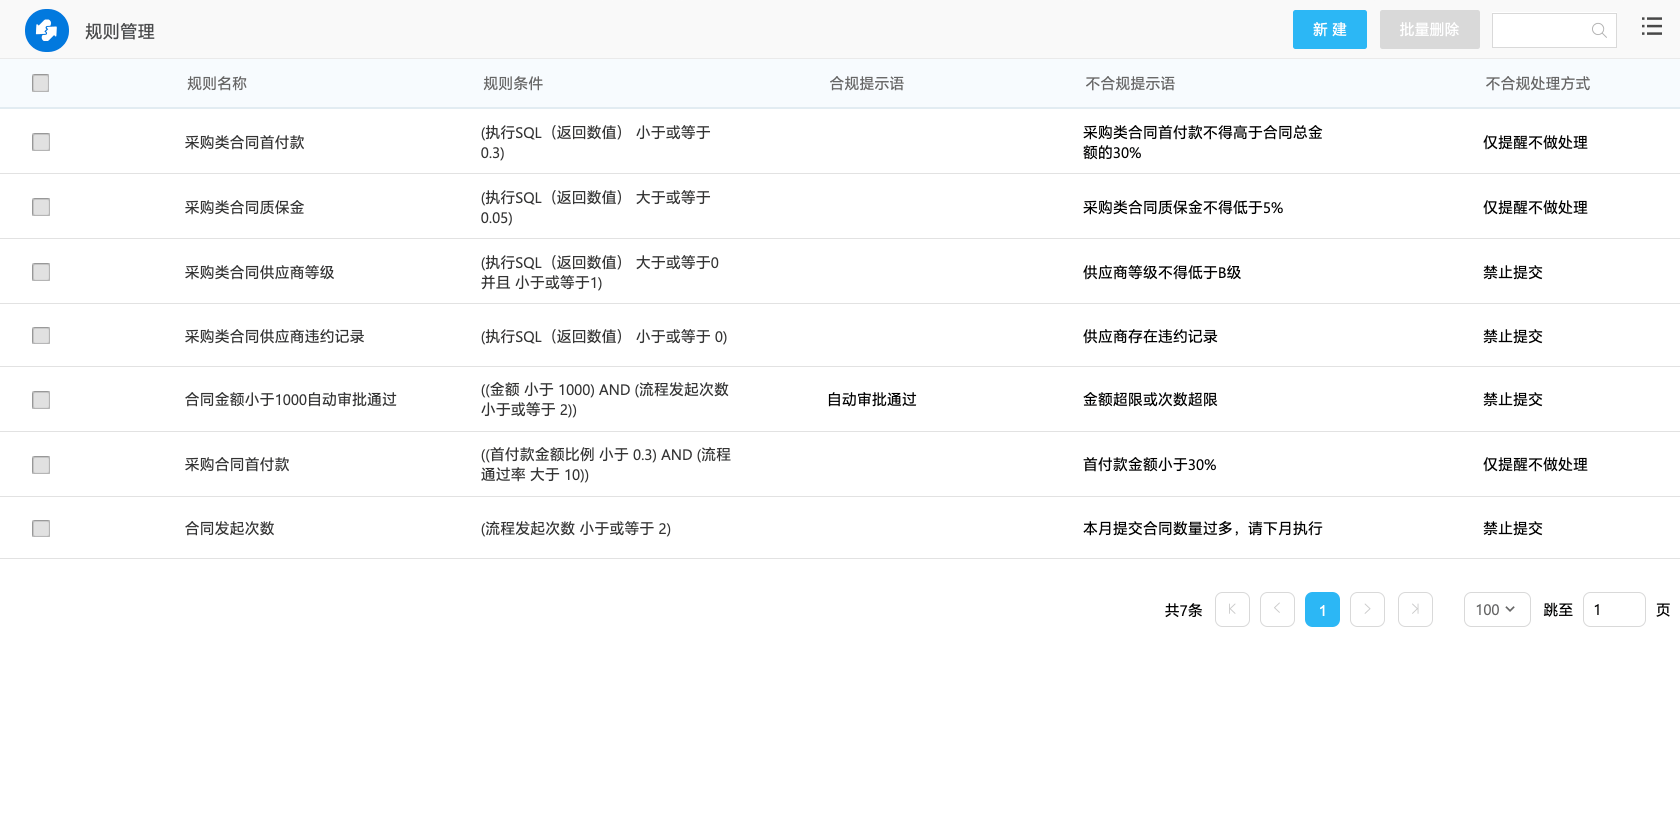Open the rule named 采购类合同质保金
The height and width of the screenshot is (840, 1680).
click(x=245, y=208)
